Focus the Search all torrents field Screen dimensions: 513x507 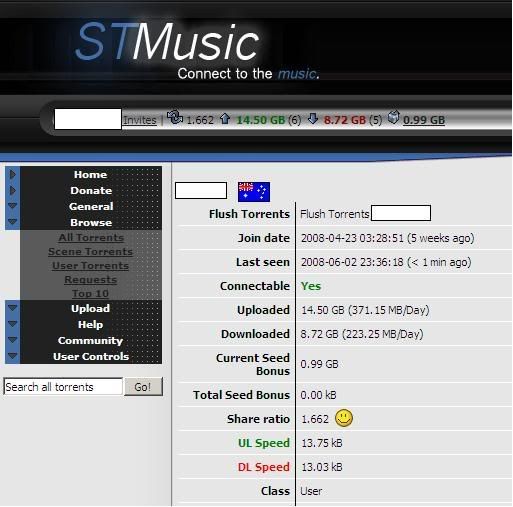pyautogui.click(x=63, y=387)
